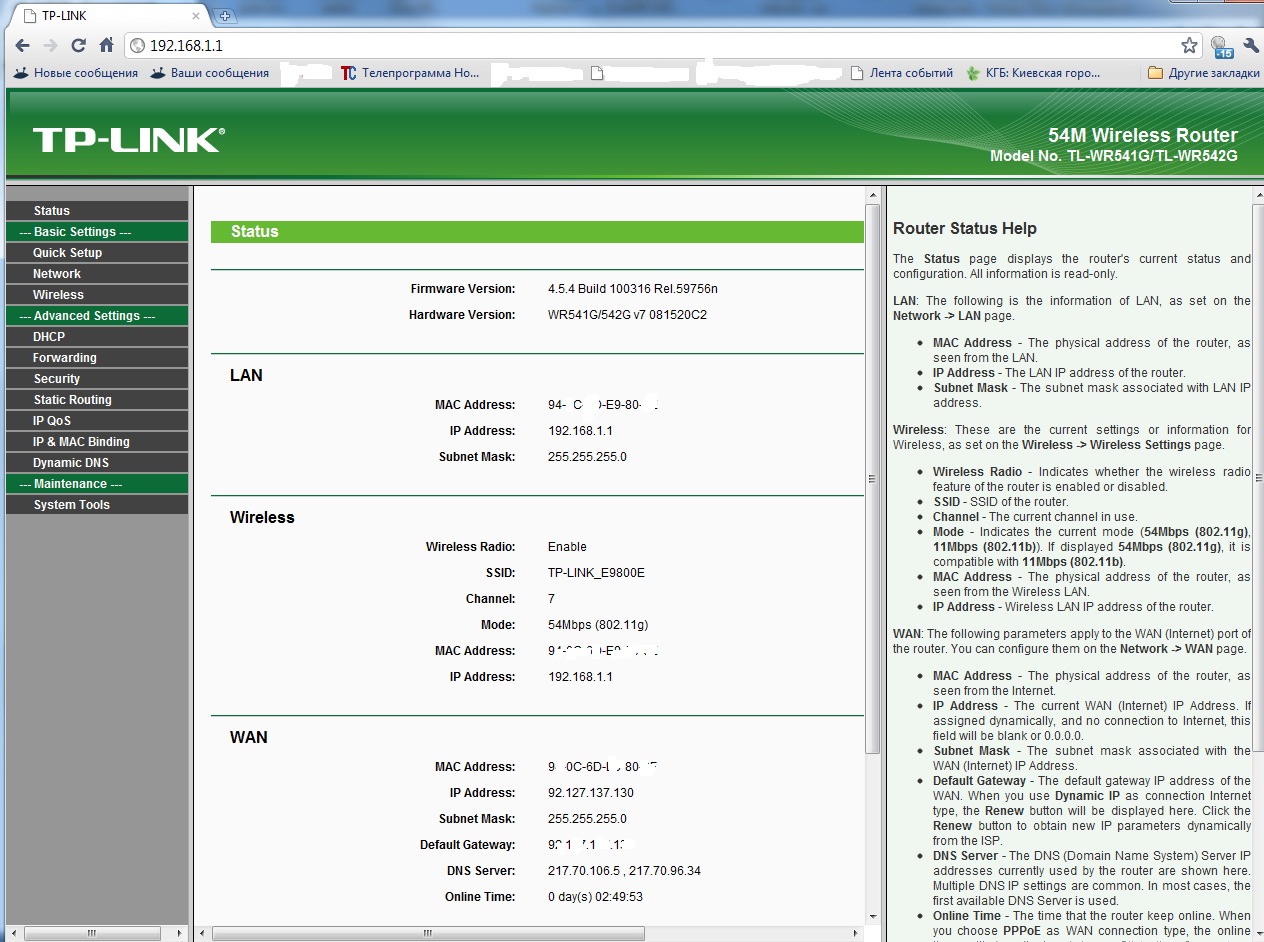Click the Maintenance section header
The image size is (1264, 942).
(x=96, y=484)
